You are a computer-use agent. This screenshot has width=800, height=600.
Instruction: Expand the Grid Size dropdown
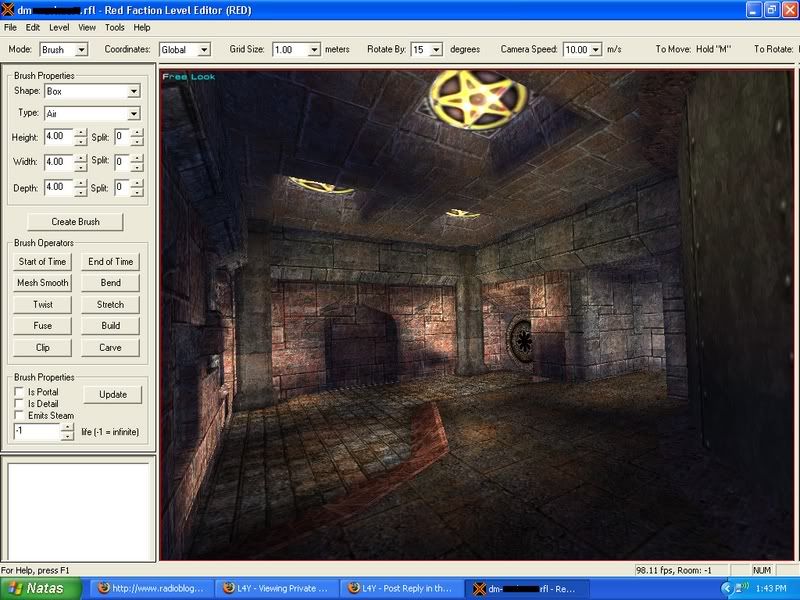click(x=314, y=49)
